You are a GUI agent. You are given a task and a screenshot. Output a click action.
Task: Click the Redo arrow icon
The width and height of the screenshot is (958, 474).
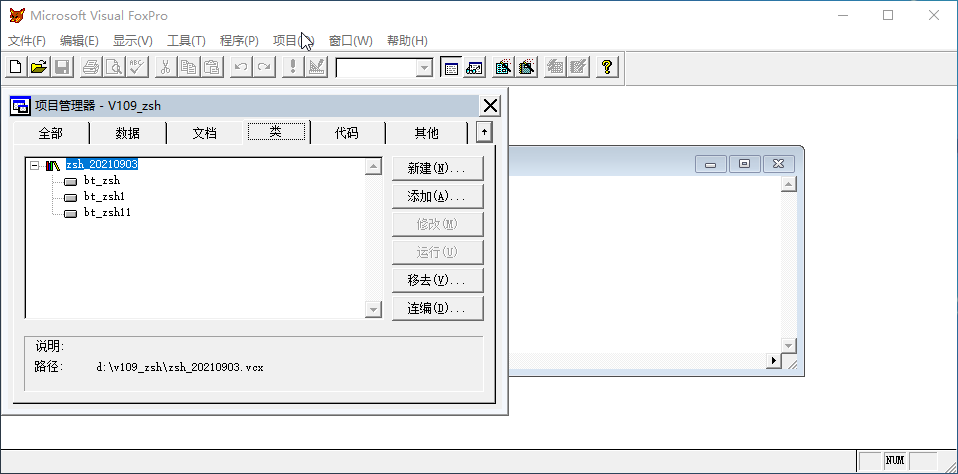pos(264,67)
